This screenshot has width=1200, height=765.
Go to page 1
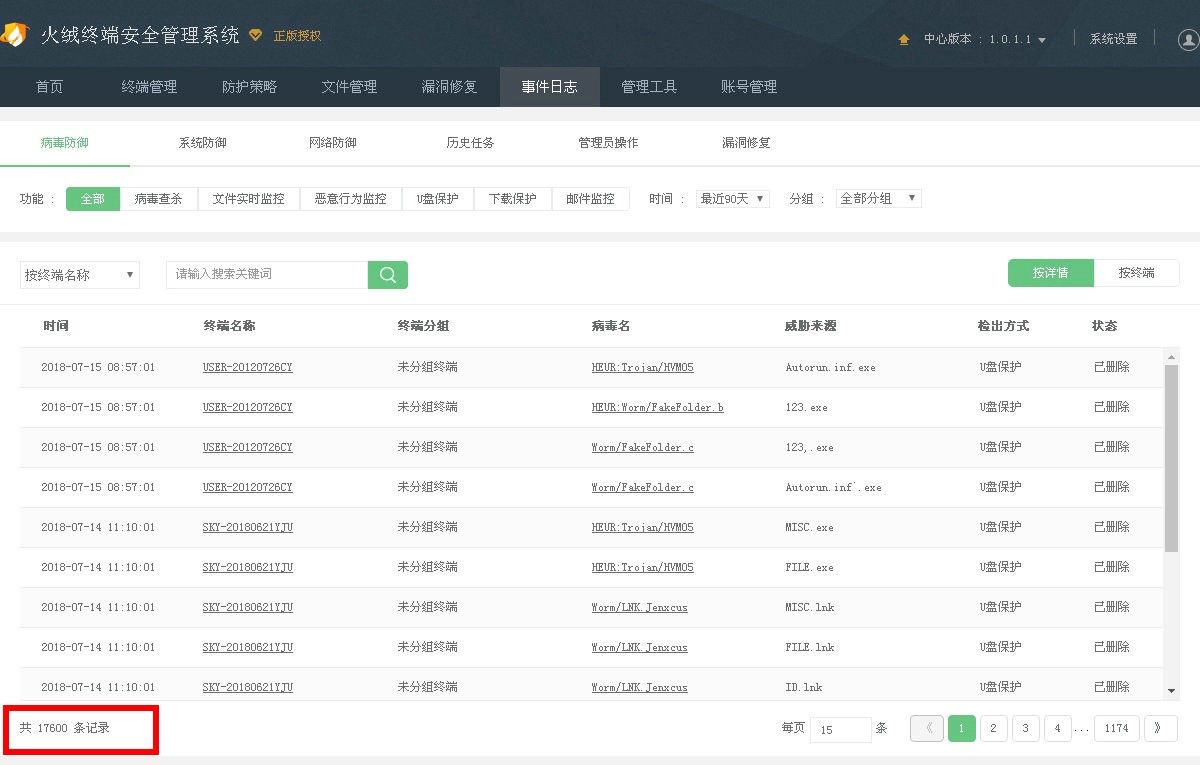click(961, 728)
